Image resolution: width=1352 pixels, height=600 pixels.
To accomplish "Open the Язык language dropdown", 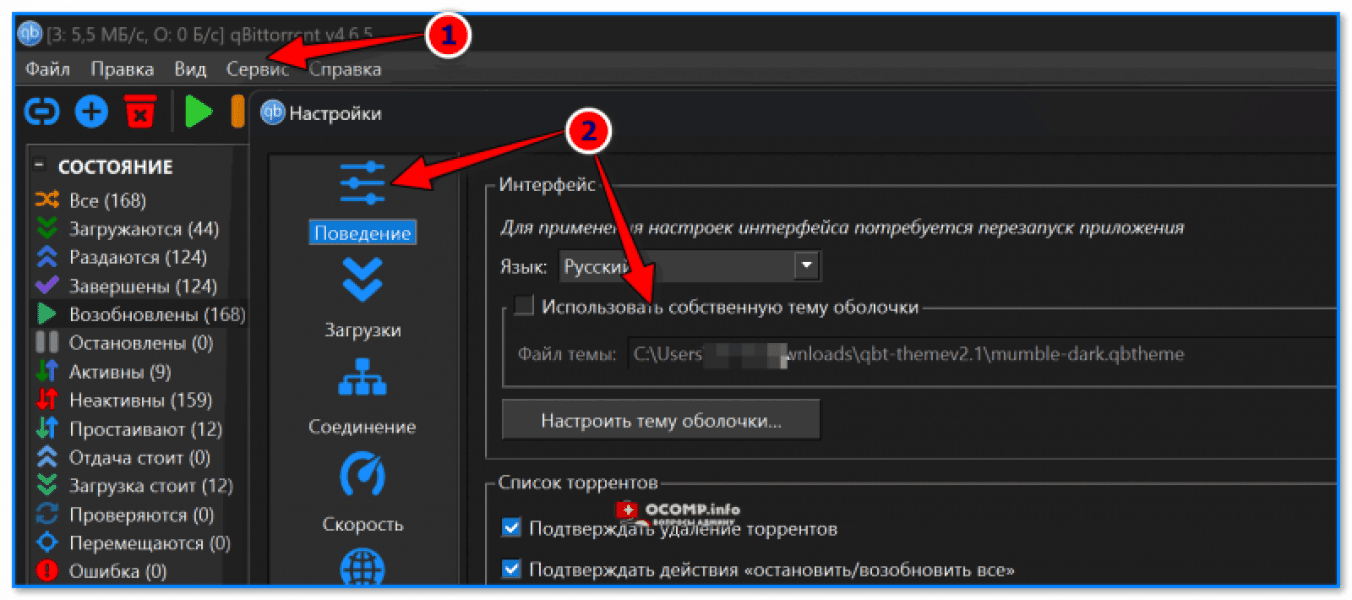I will coord(806,266).
